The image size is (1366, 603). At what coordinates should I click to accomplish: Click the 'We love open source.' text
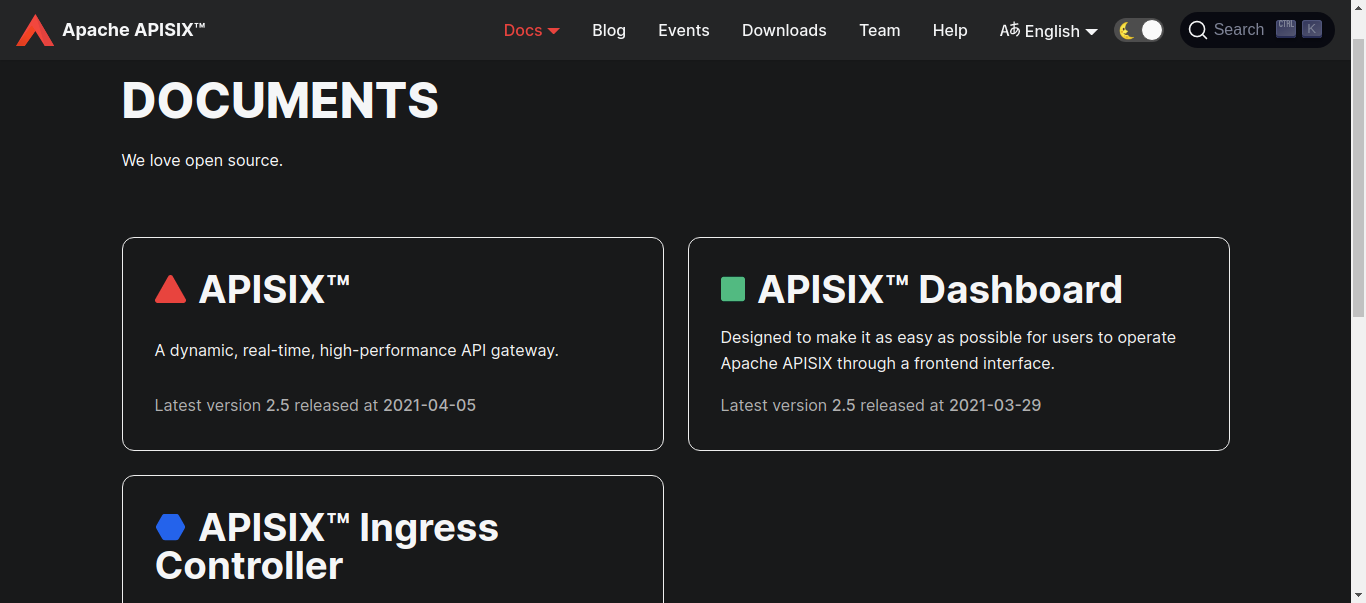point(202,160)
